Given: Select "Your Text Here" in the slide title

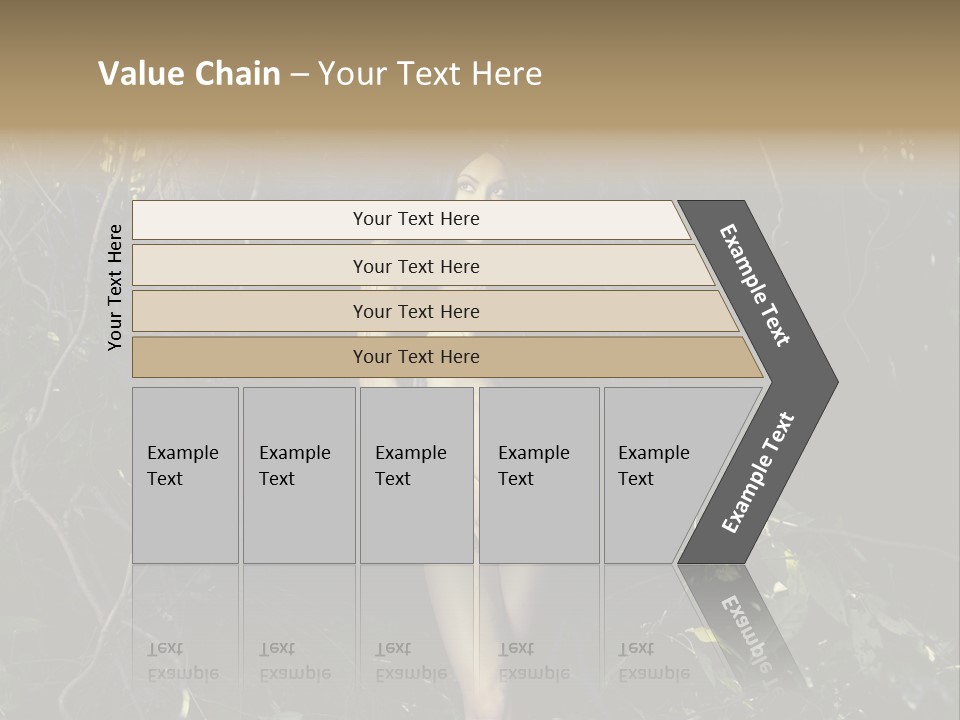Looking at the screenshot, I should [430, 74].
